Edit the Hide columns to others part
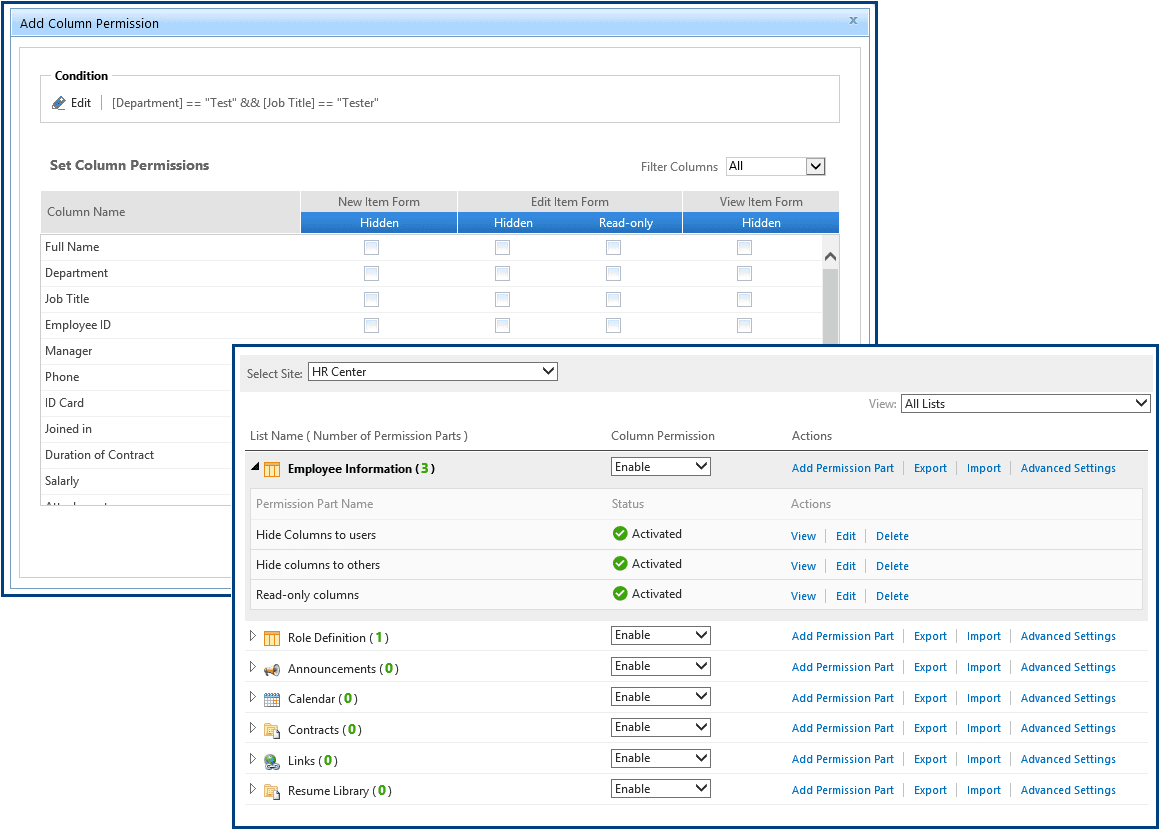This screenshot has height=831, width=1162. (x=846, y=566)
